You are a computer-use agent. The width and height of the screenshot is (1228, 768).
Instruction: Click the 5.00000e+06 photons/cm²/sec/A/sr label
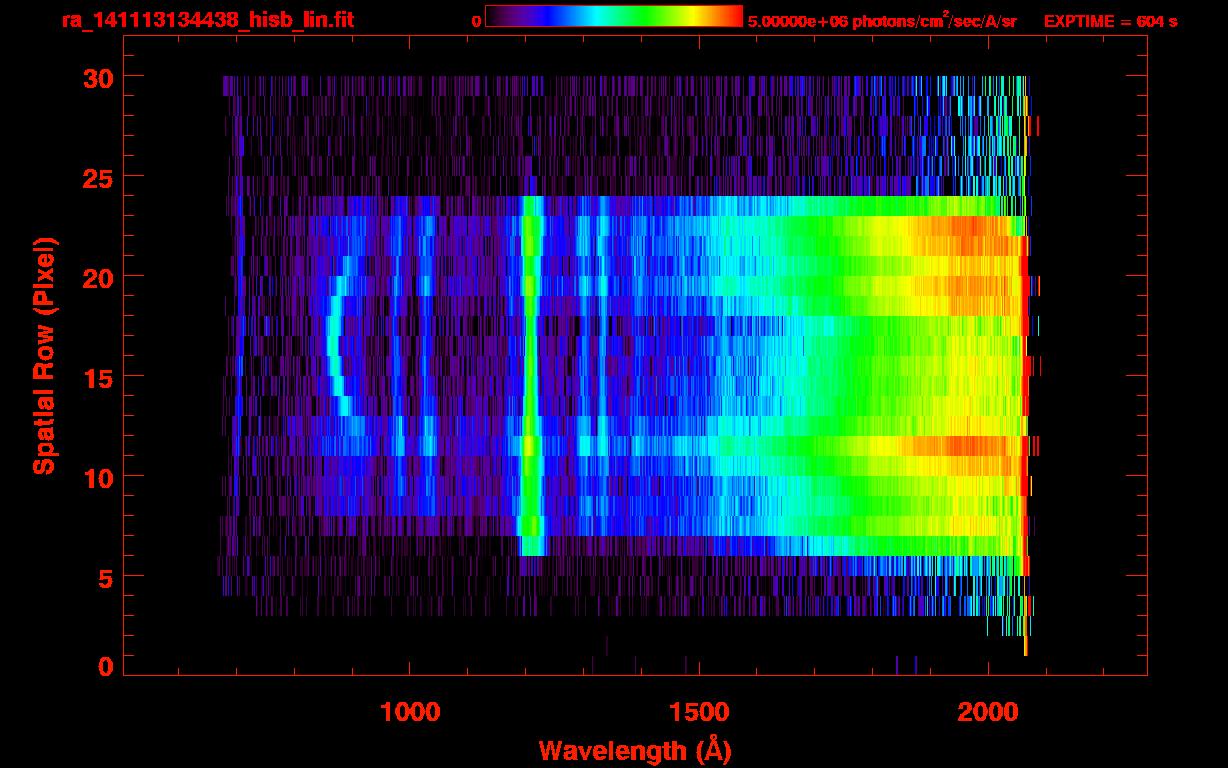tap(882, 19)
